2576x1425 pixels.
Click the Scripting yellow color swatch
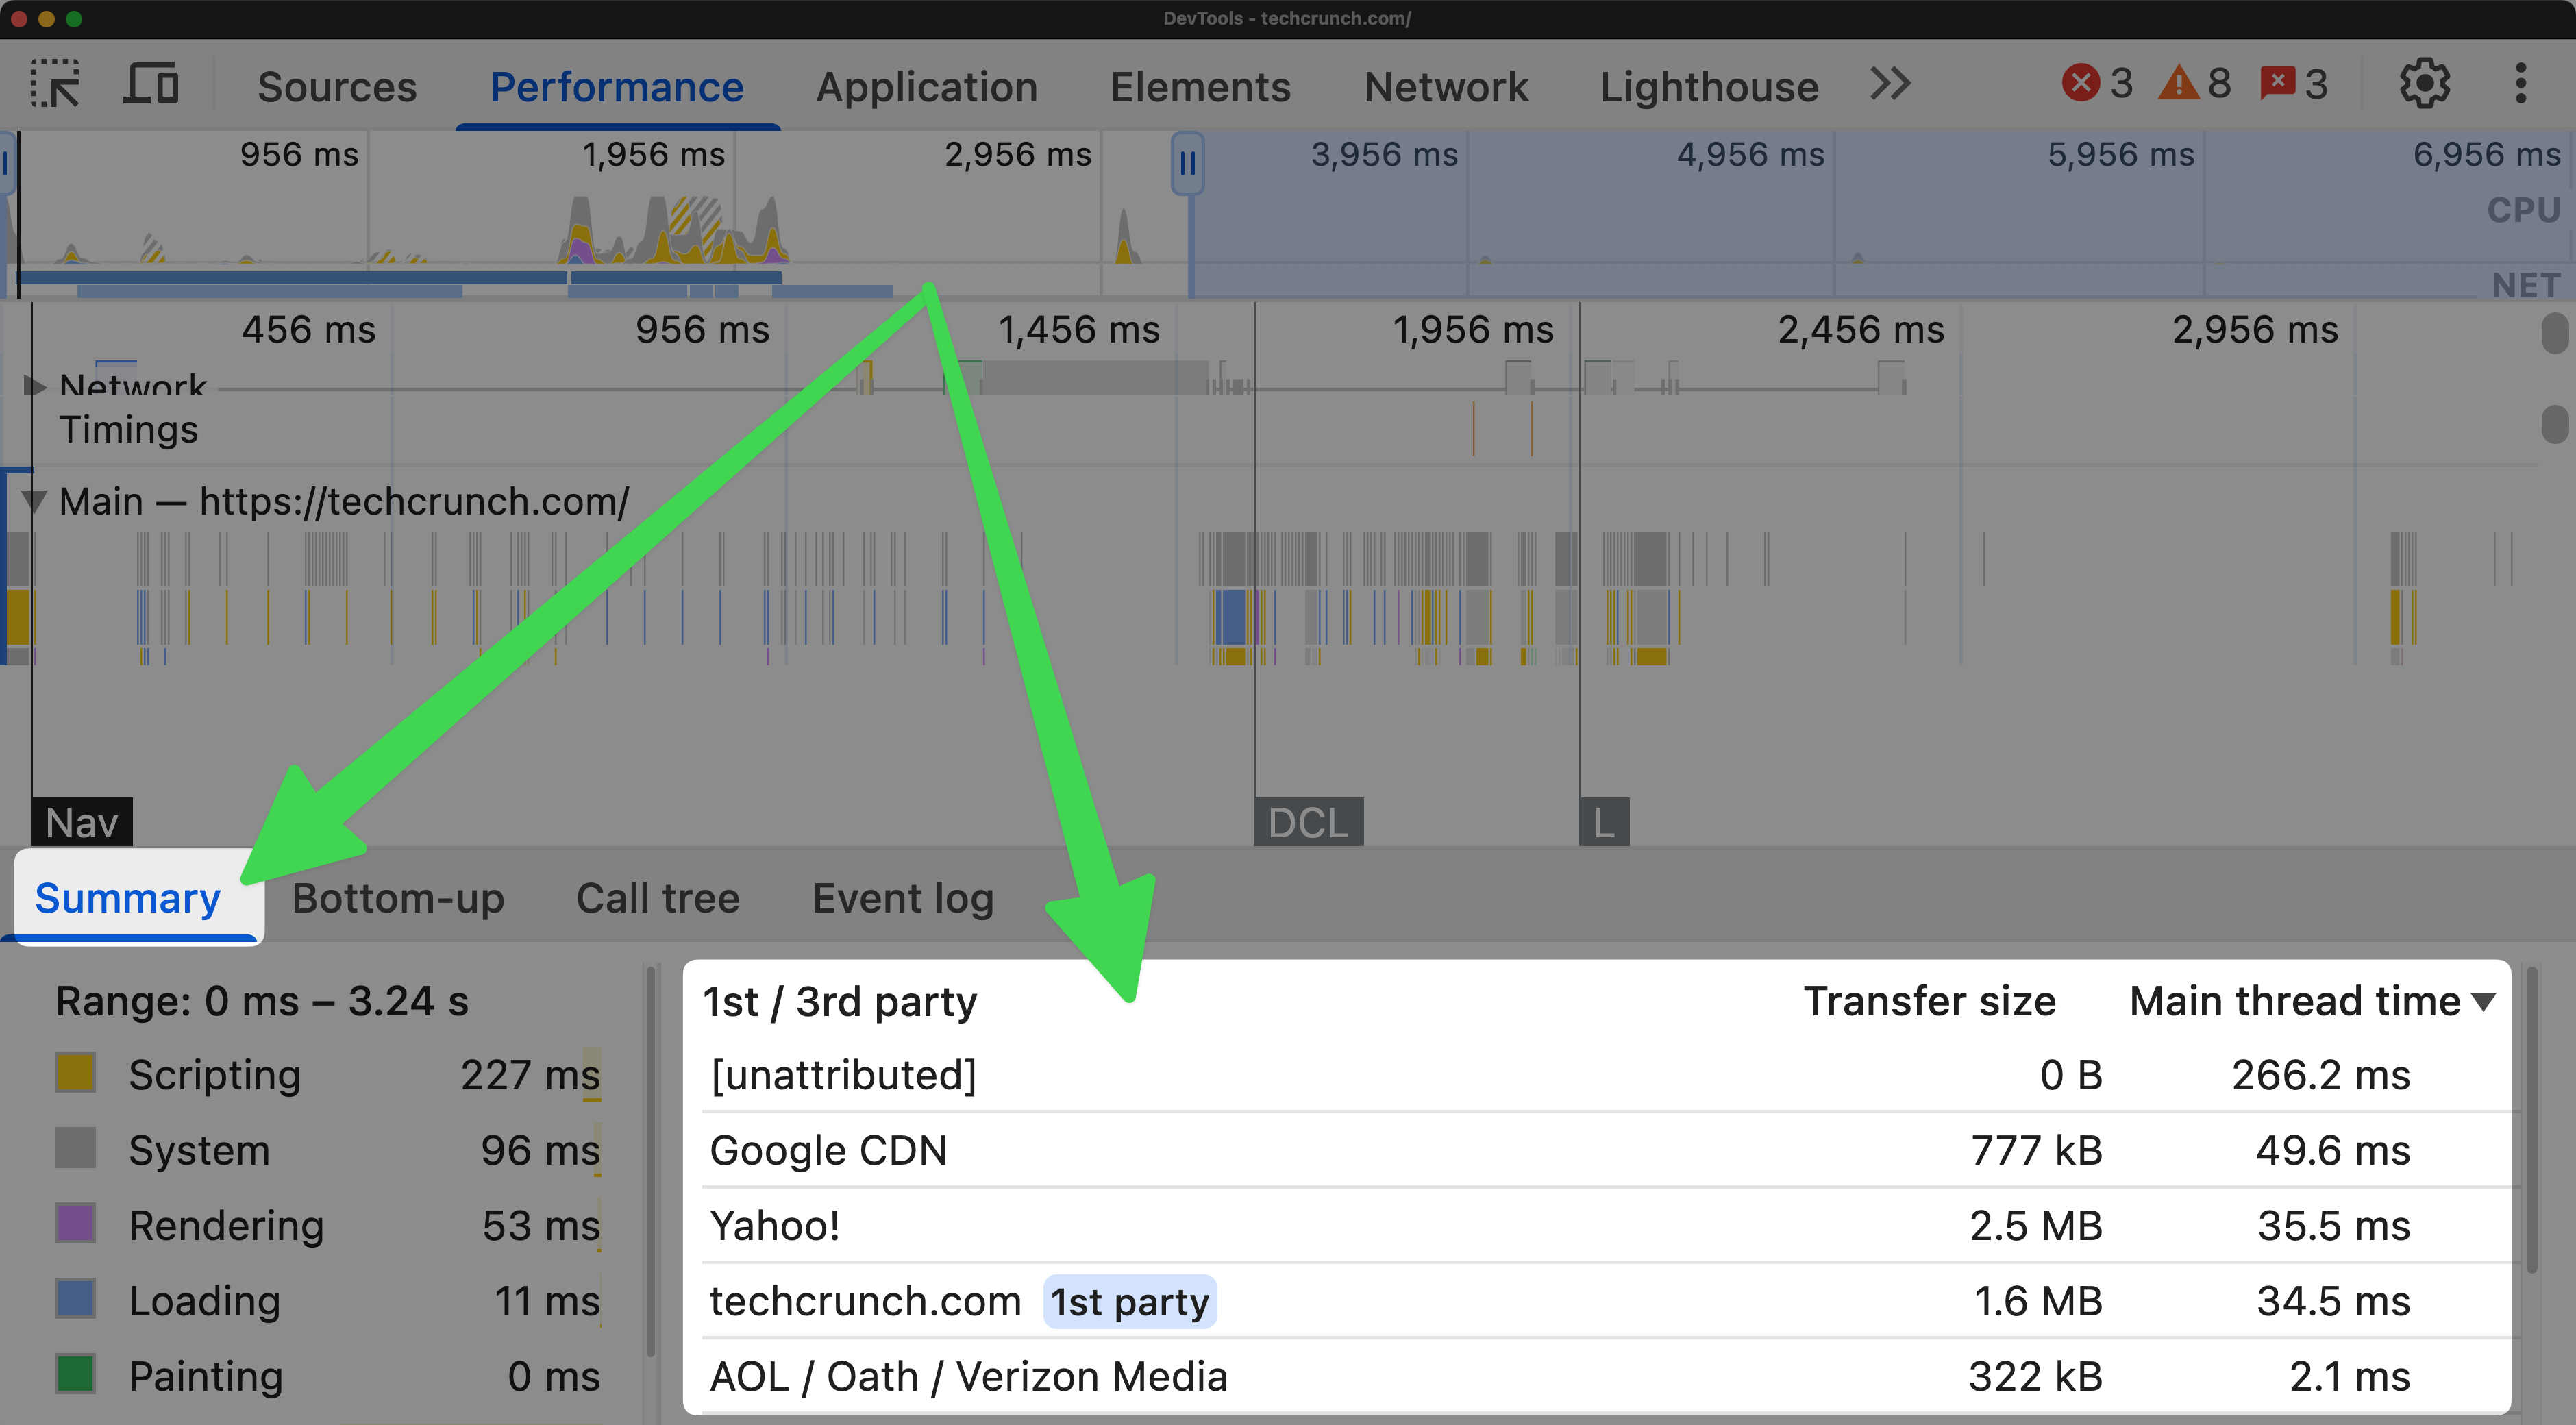click(75, 1073)
